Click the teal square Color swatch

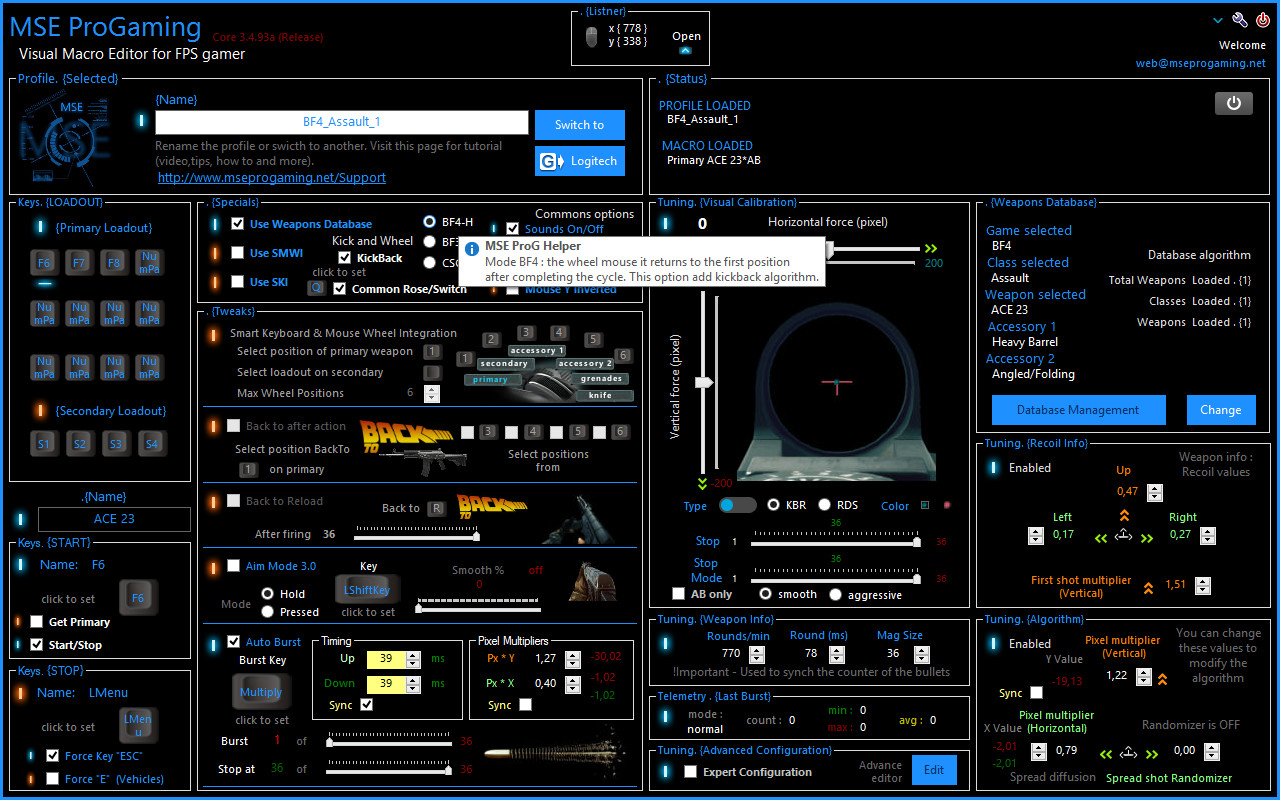point(925,505)
